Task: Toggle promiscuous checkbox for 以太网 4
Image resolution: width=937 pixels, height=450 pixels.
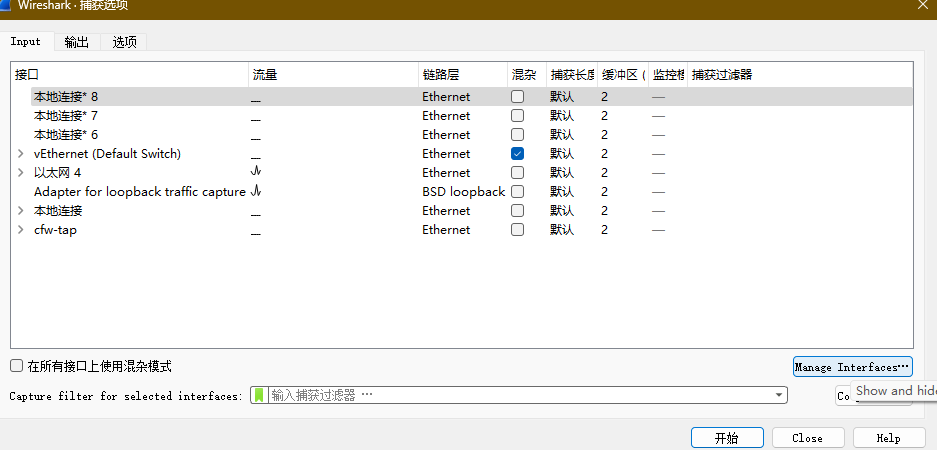Action: tap(518, 173)
